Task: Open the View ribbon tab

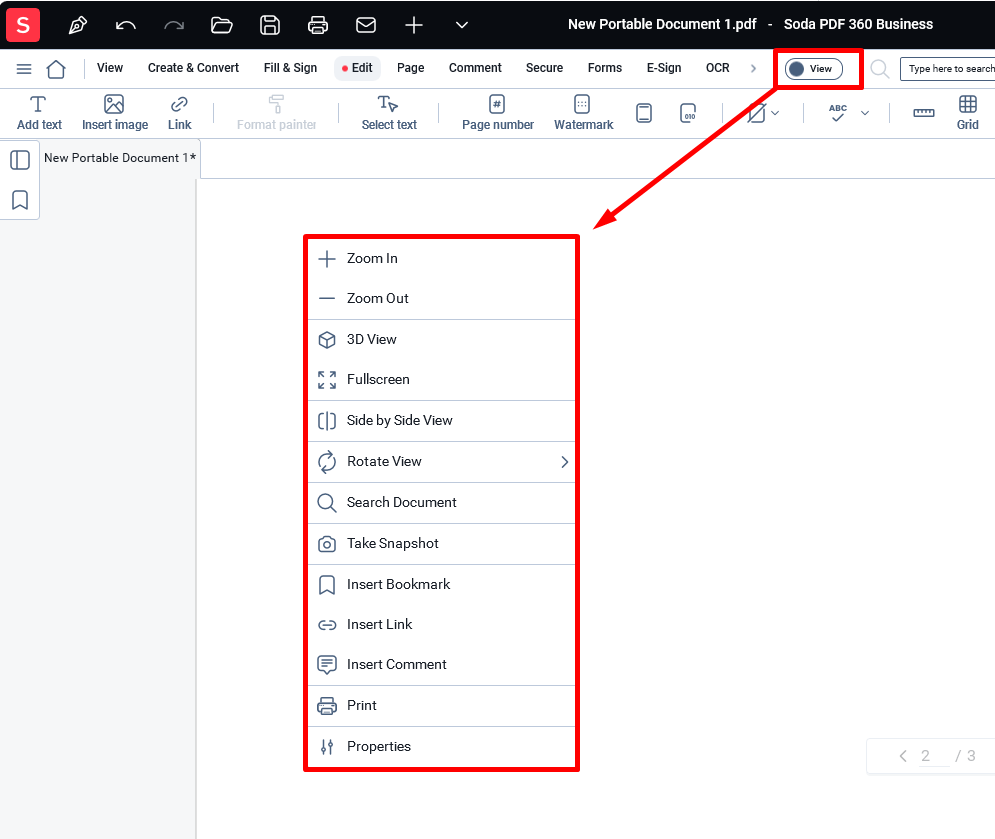Action: pyautogui.click(x=110, y=68)
